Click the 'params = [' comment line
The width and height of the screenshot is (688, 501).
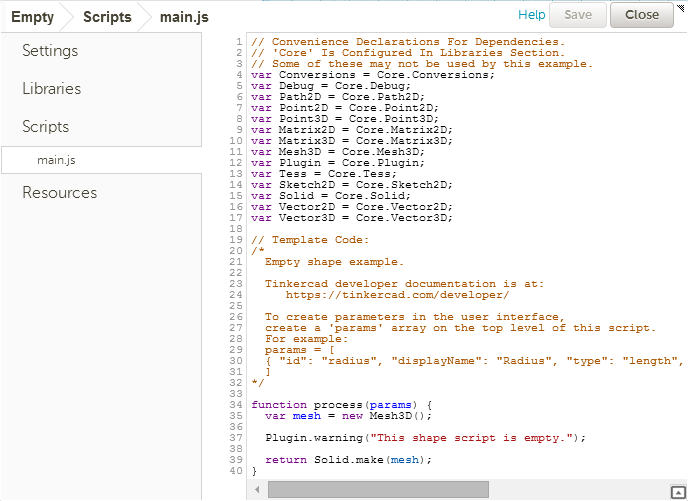coord(300,350)
